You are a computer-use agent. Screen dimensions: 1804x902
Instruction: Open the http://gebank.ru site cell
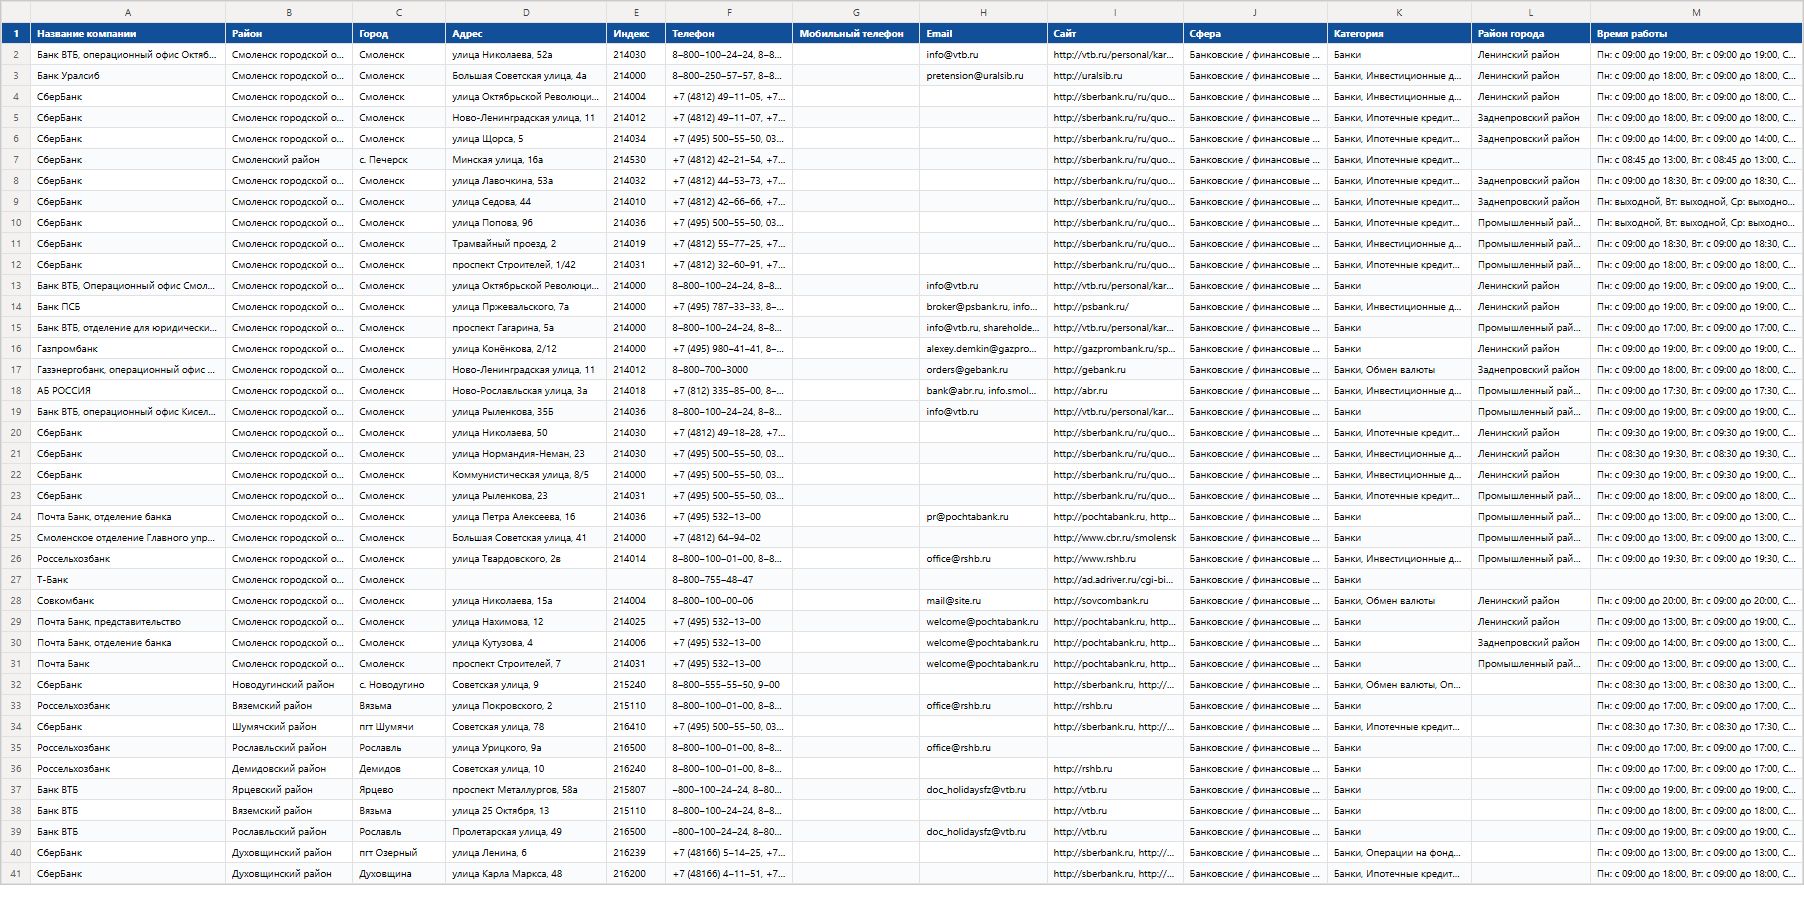[1115, 370]
